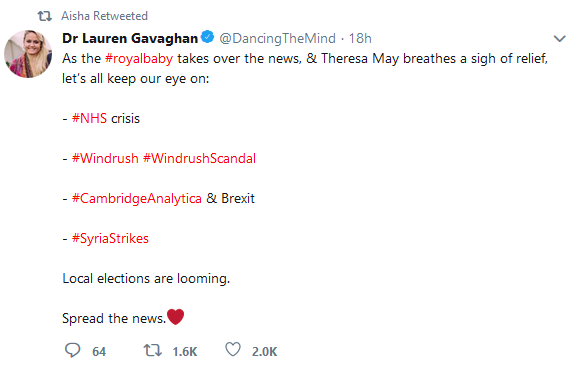Click the 18h timestamp
This screenshot has width=579, height=365.
[360, 38]
